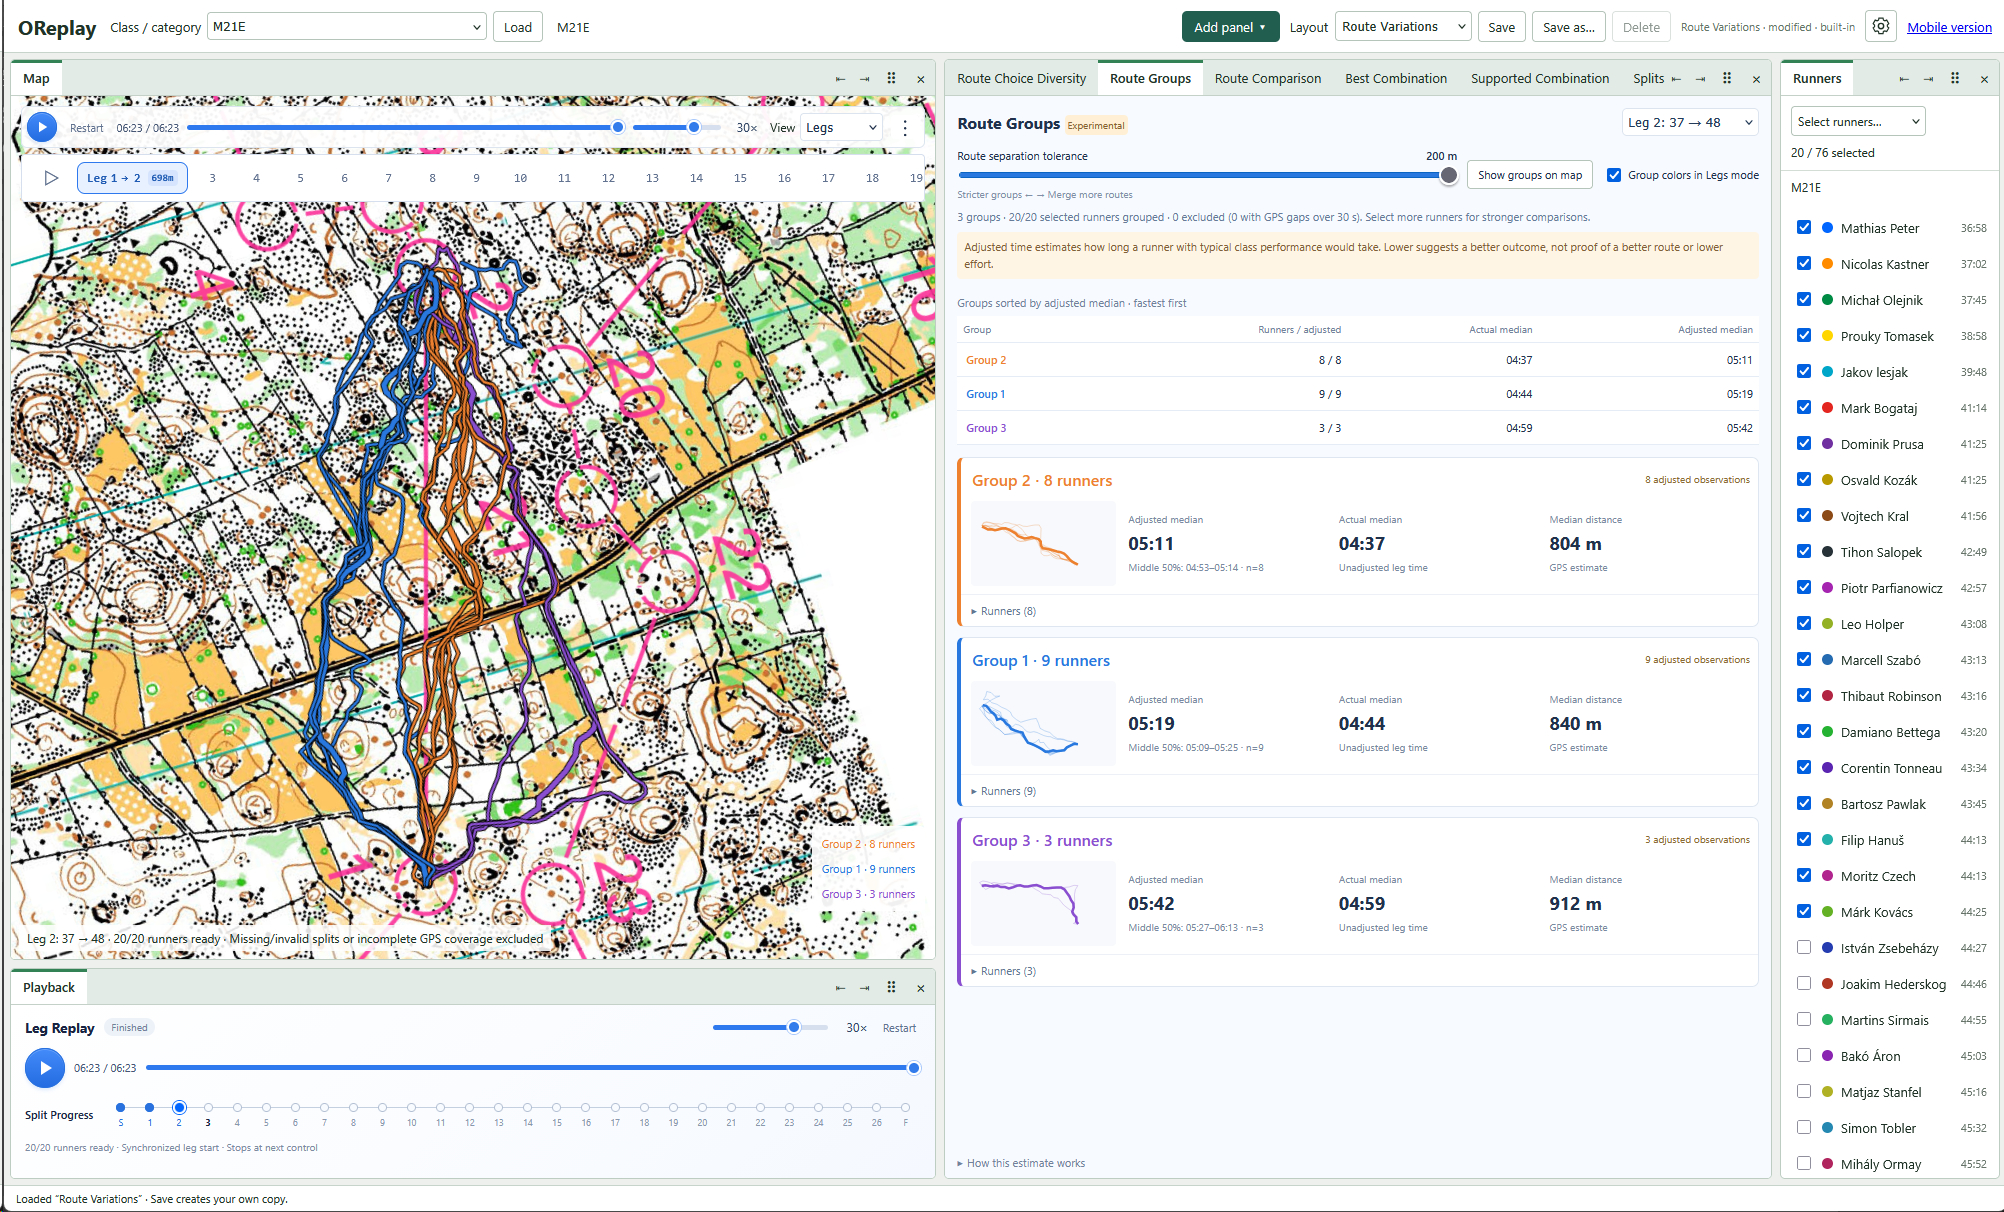Click the Playback panel drag-handle grid icon

click(x=891, y=988)
